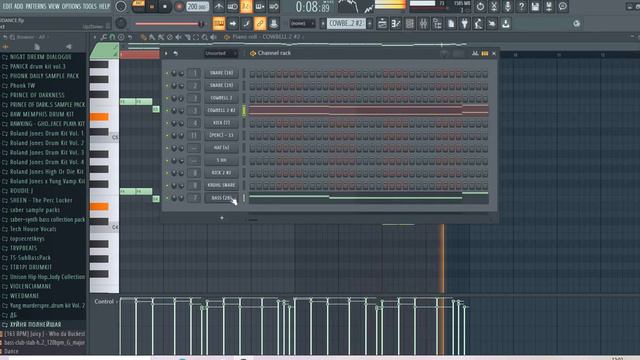Viewport: 640px width, 360px height.
Task: Open the tempo tapper icon
Action: (478, 24)
